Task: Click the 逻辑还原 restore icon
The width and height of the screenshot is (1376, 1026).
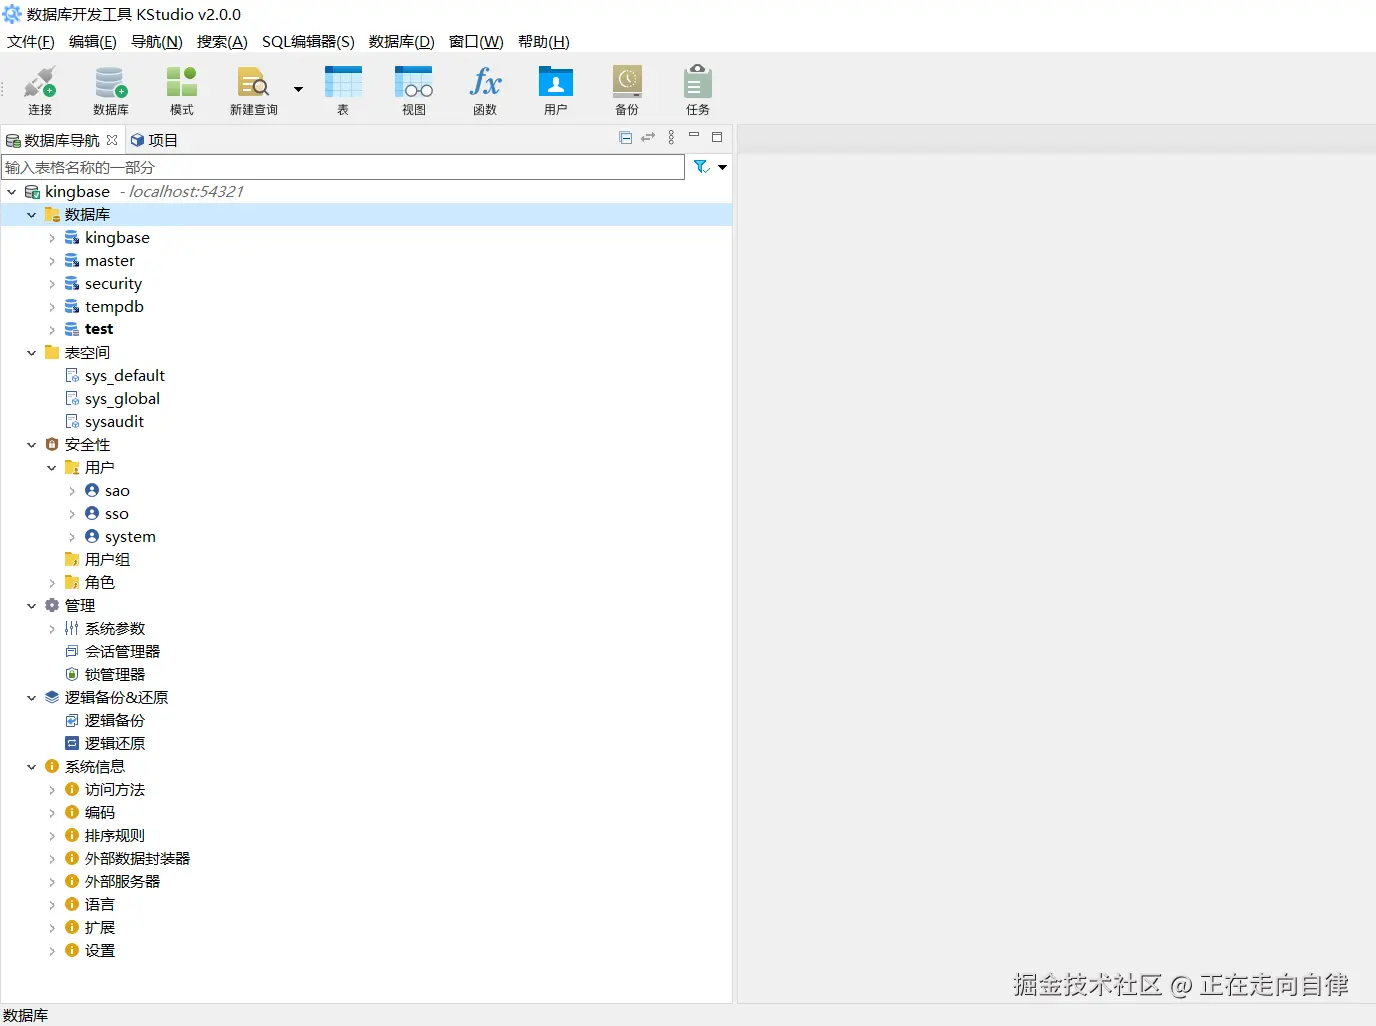Action: 72,743
